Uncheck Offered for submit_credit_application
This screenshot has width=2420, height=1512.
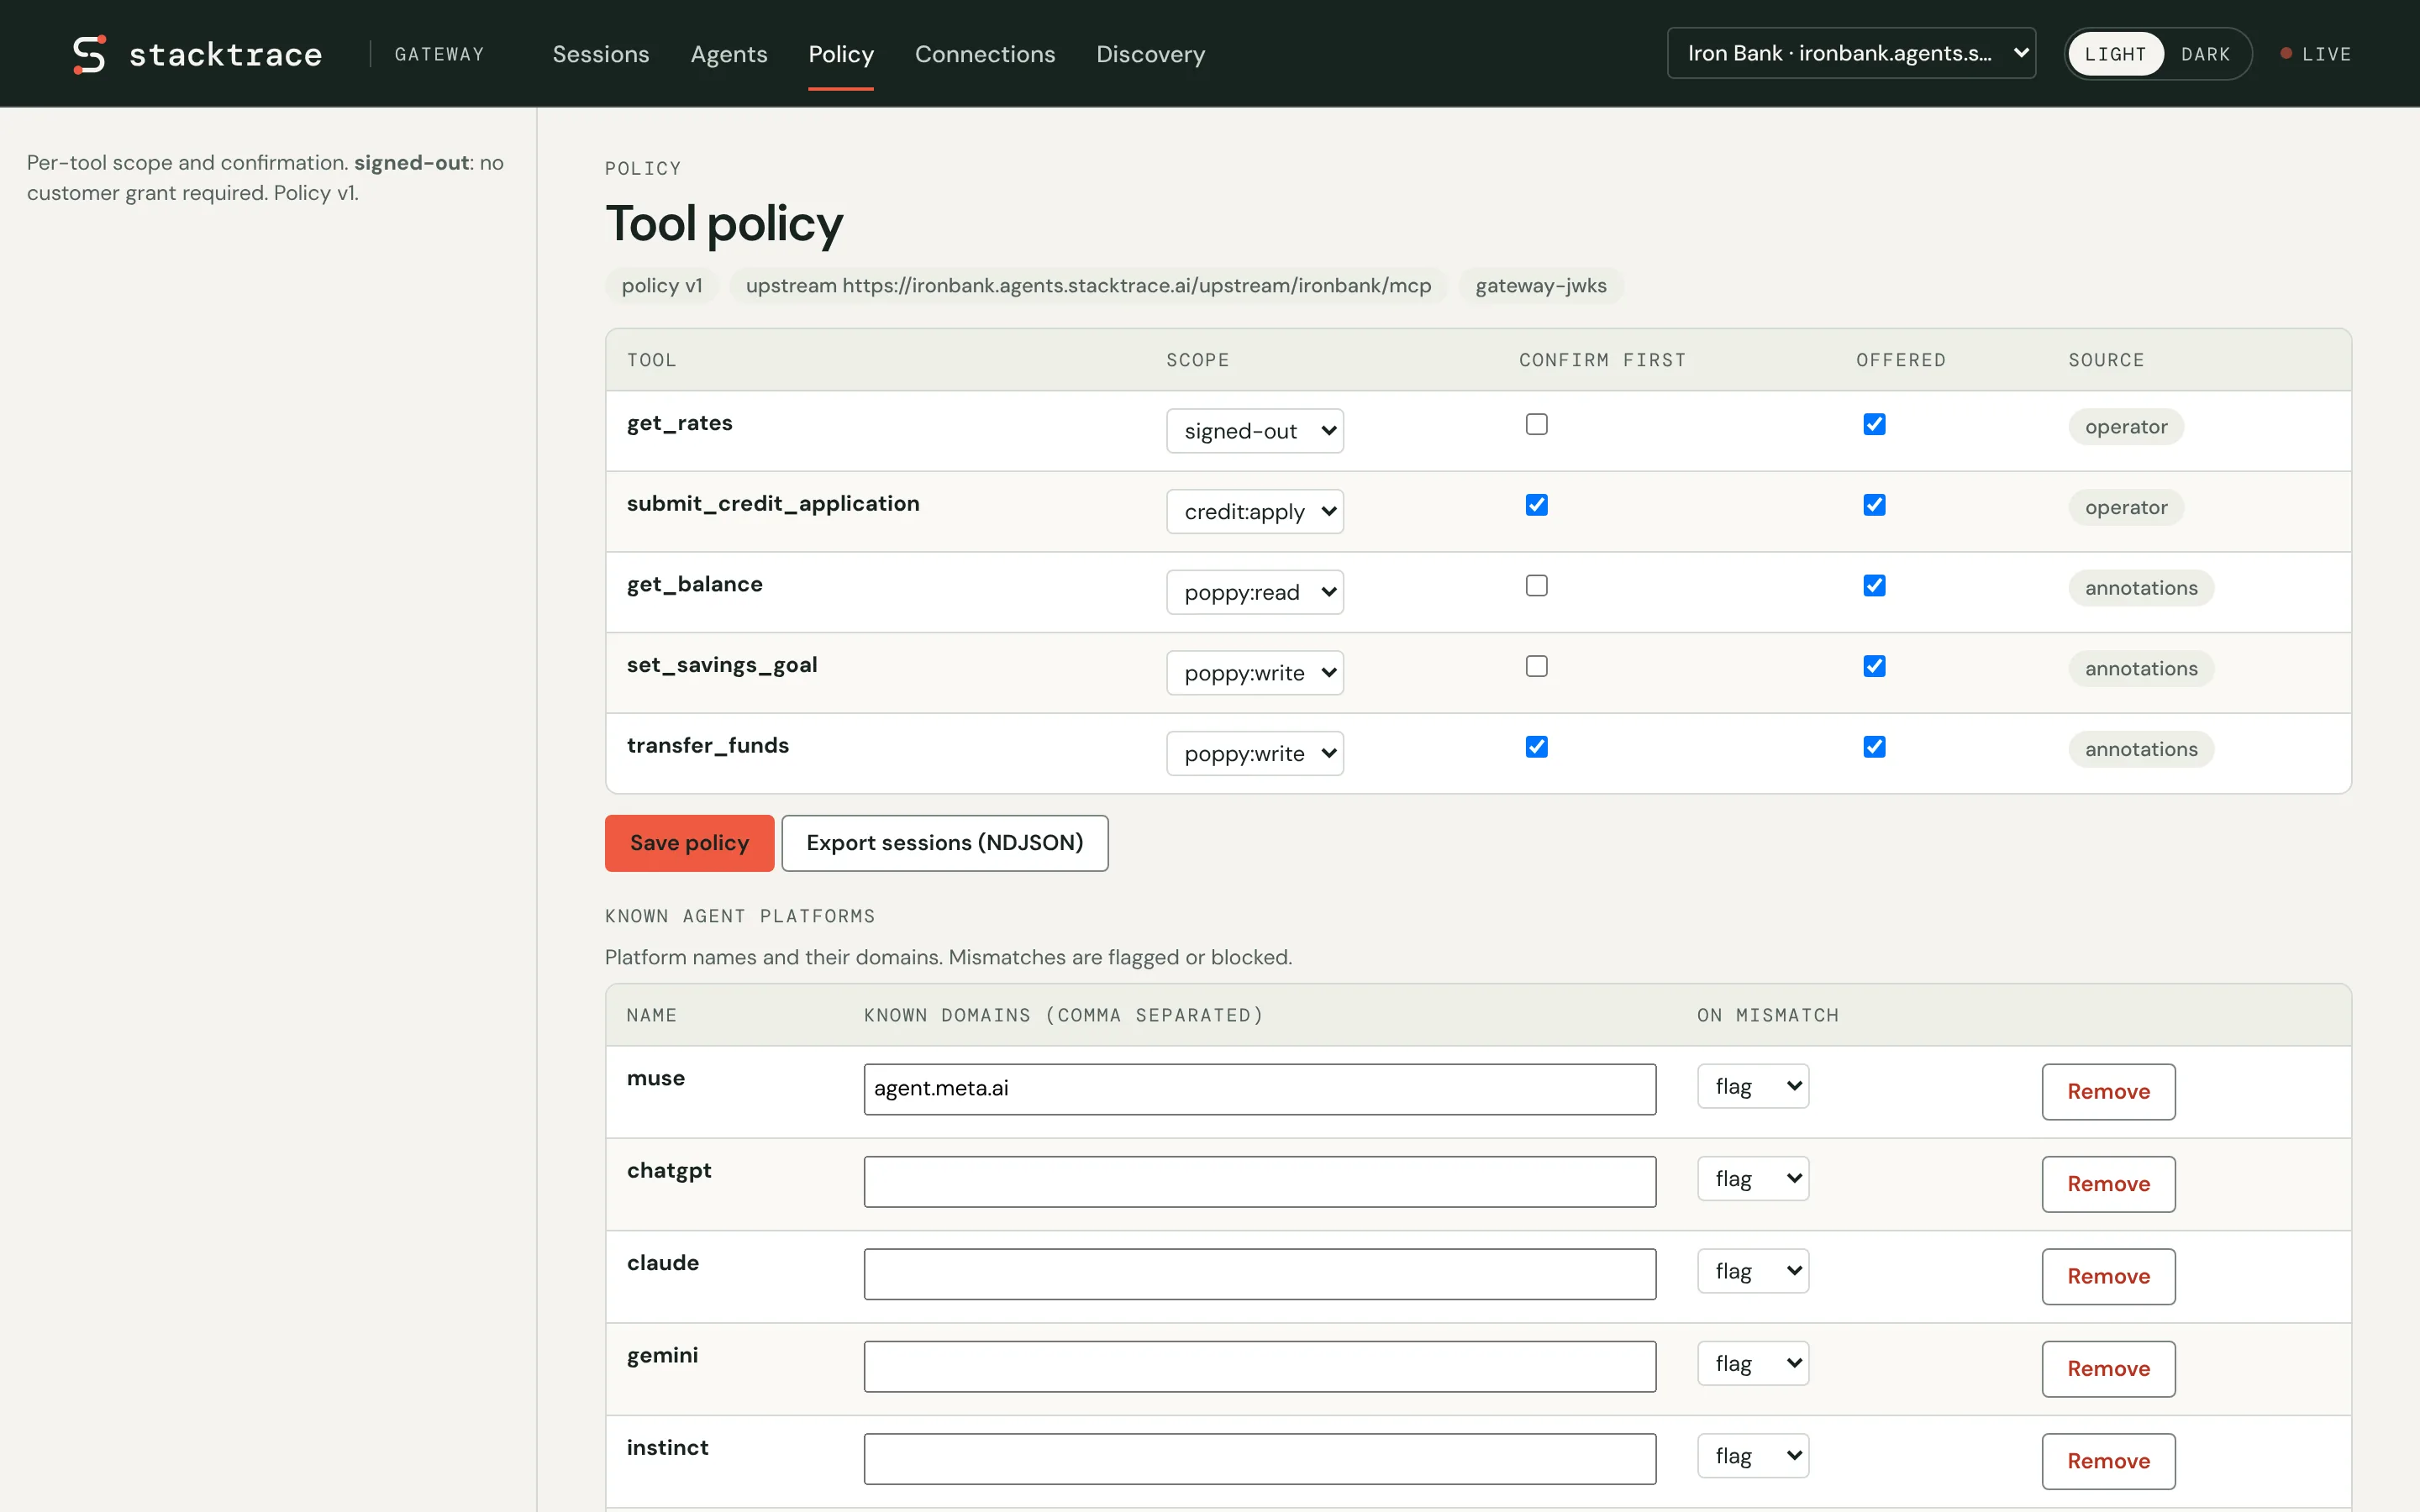(1874, 505)
